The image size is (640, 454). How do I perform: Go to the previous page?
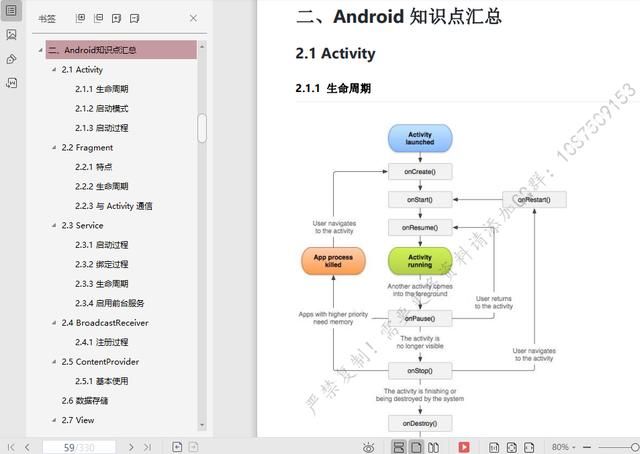pos(27,447)
